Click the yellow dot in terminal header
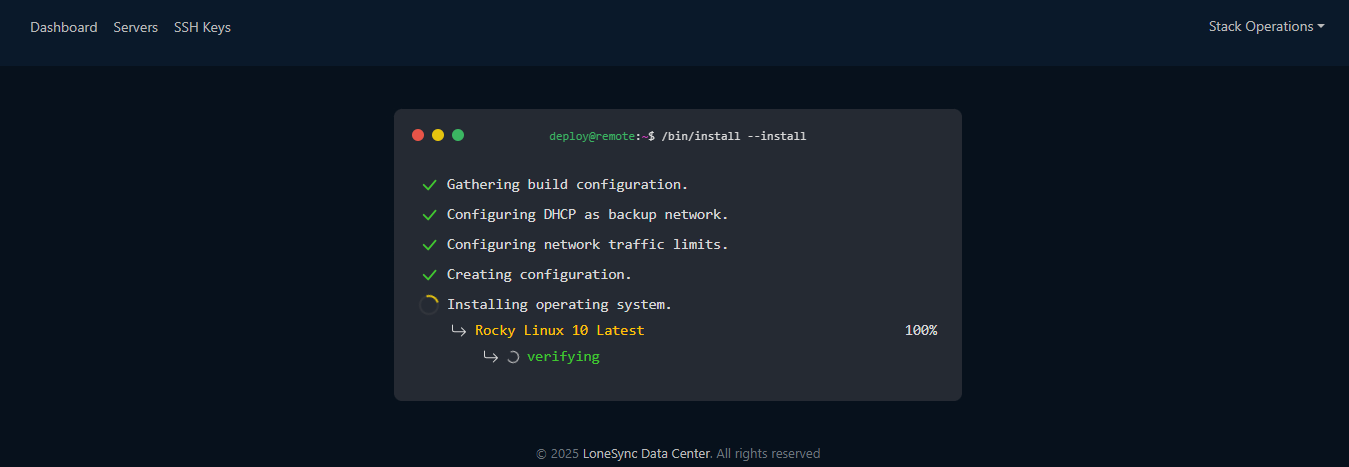 (x=438, y=135)
